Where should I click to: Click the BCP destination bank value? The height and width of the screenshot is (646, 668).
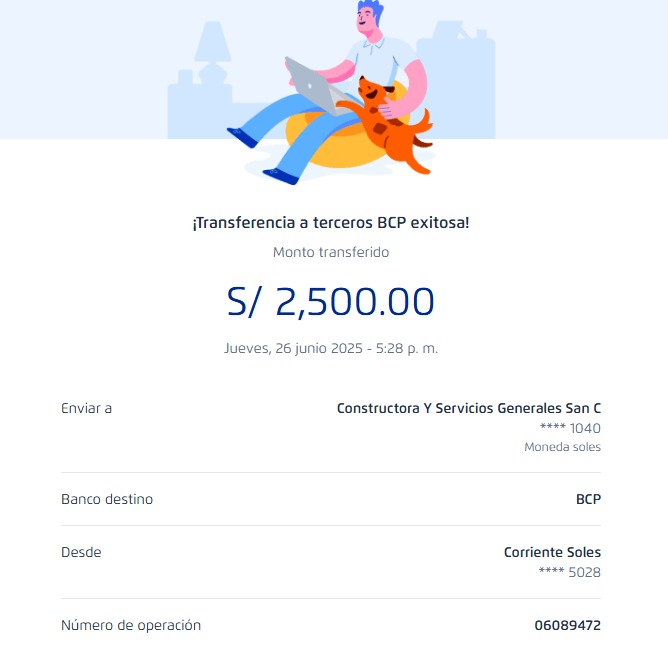(588, 499)
